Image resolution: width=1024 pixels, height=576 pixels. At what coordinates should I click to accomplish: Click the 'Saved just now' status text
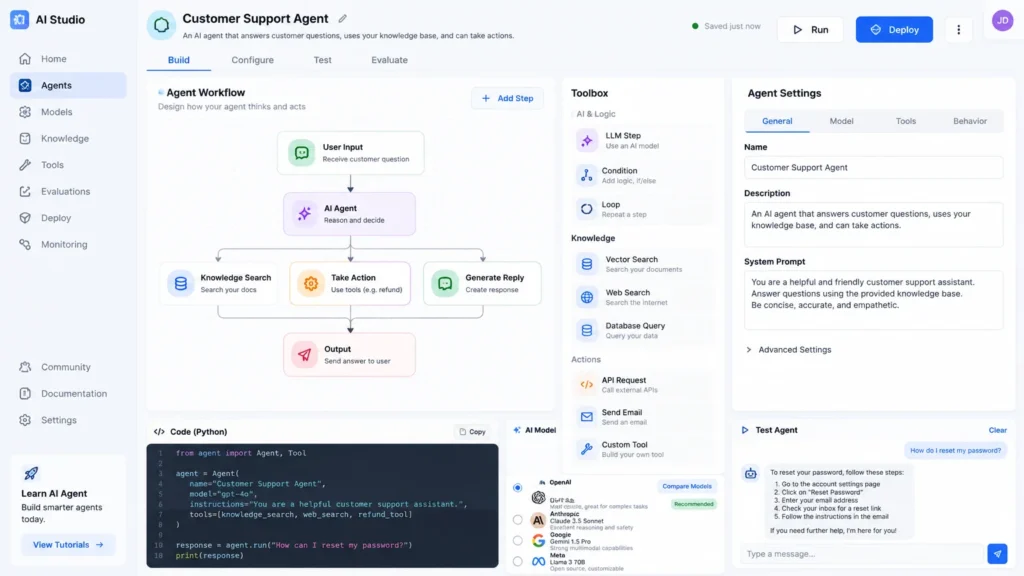[x=732, y=26]
